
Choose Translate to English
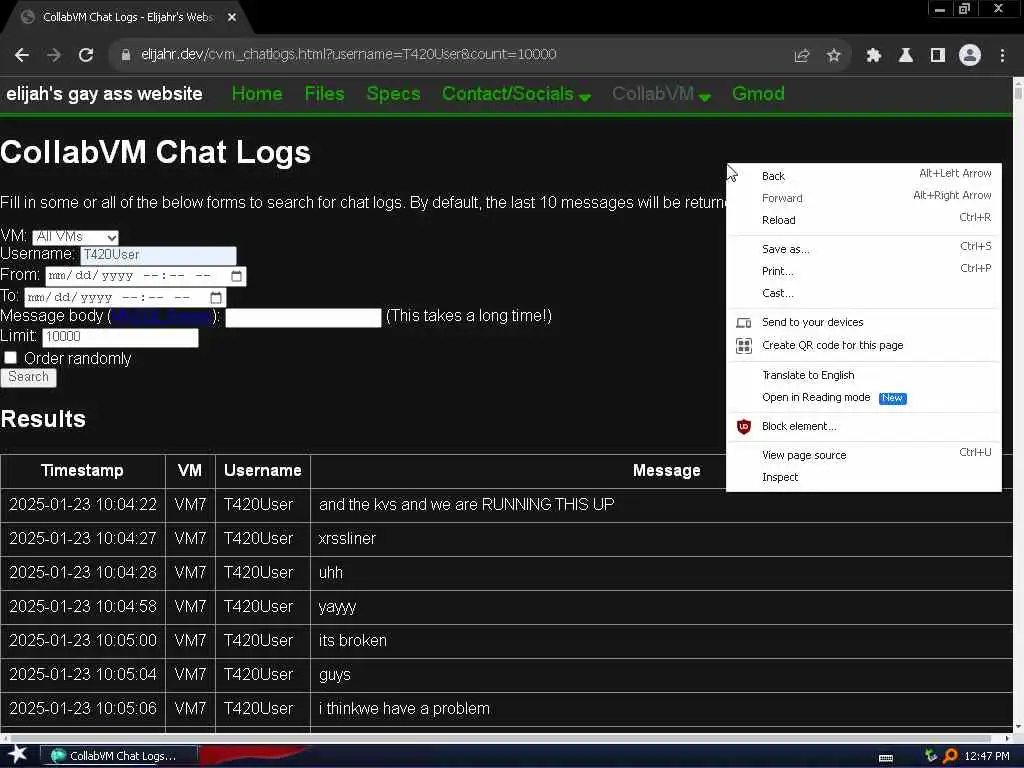tap(863, 375)
